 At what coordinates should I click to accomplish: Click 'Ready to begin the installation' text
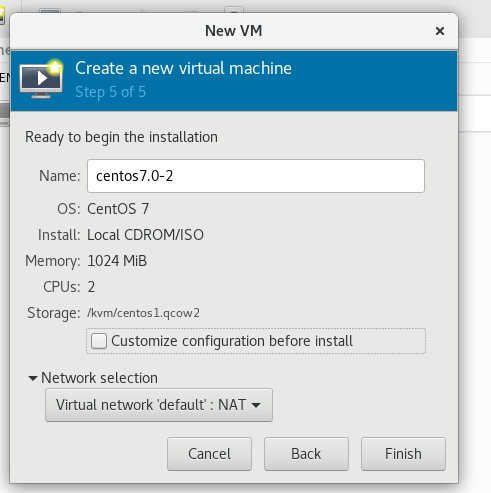pyautogui.click(x=121, y=137)
